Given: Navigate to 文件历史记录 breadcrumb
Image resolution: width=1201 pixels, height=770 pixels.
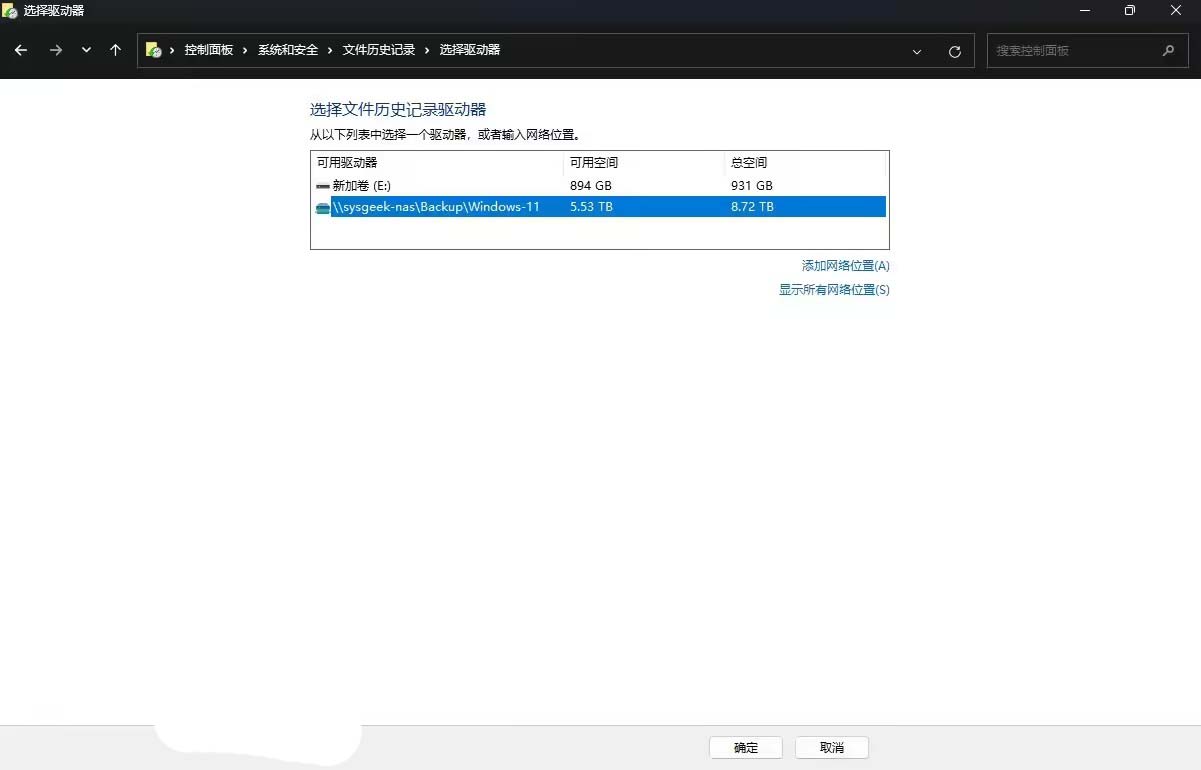Looking at the screenshot, I should [x=378, y=50].
